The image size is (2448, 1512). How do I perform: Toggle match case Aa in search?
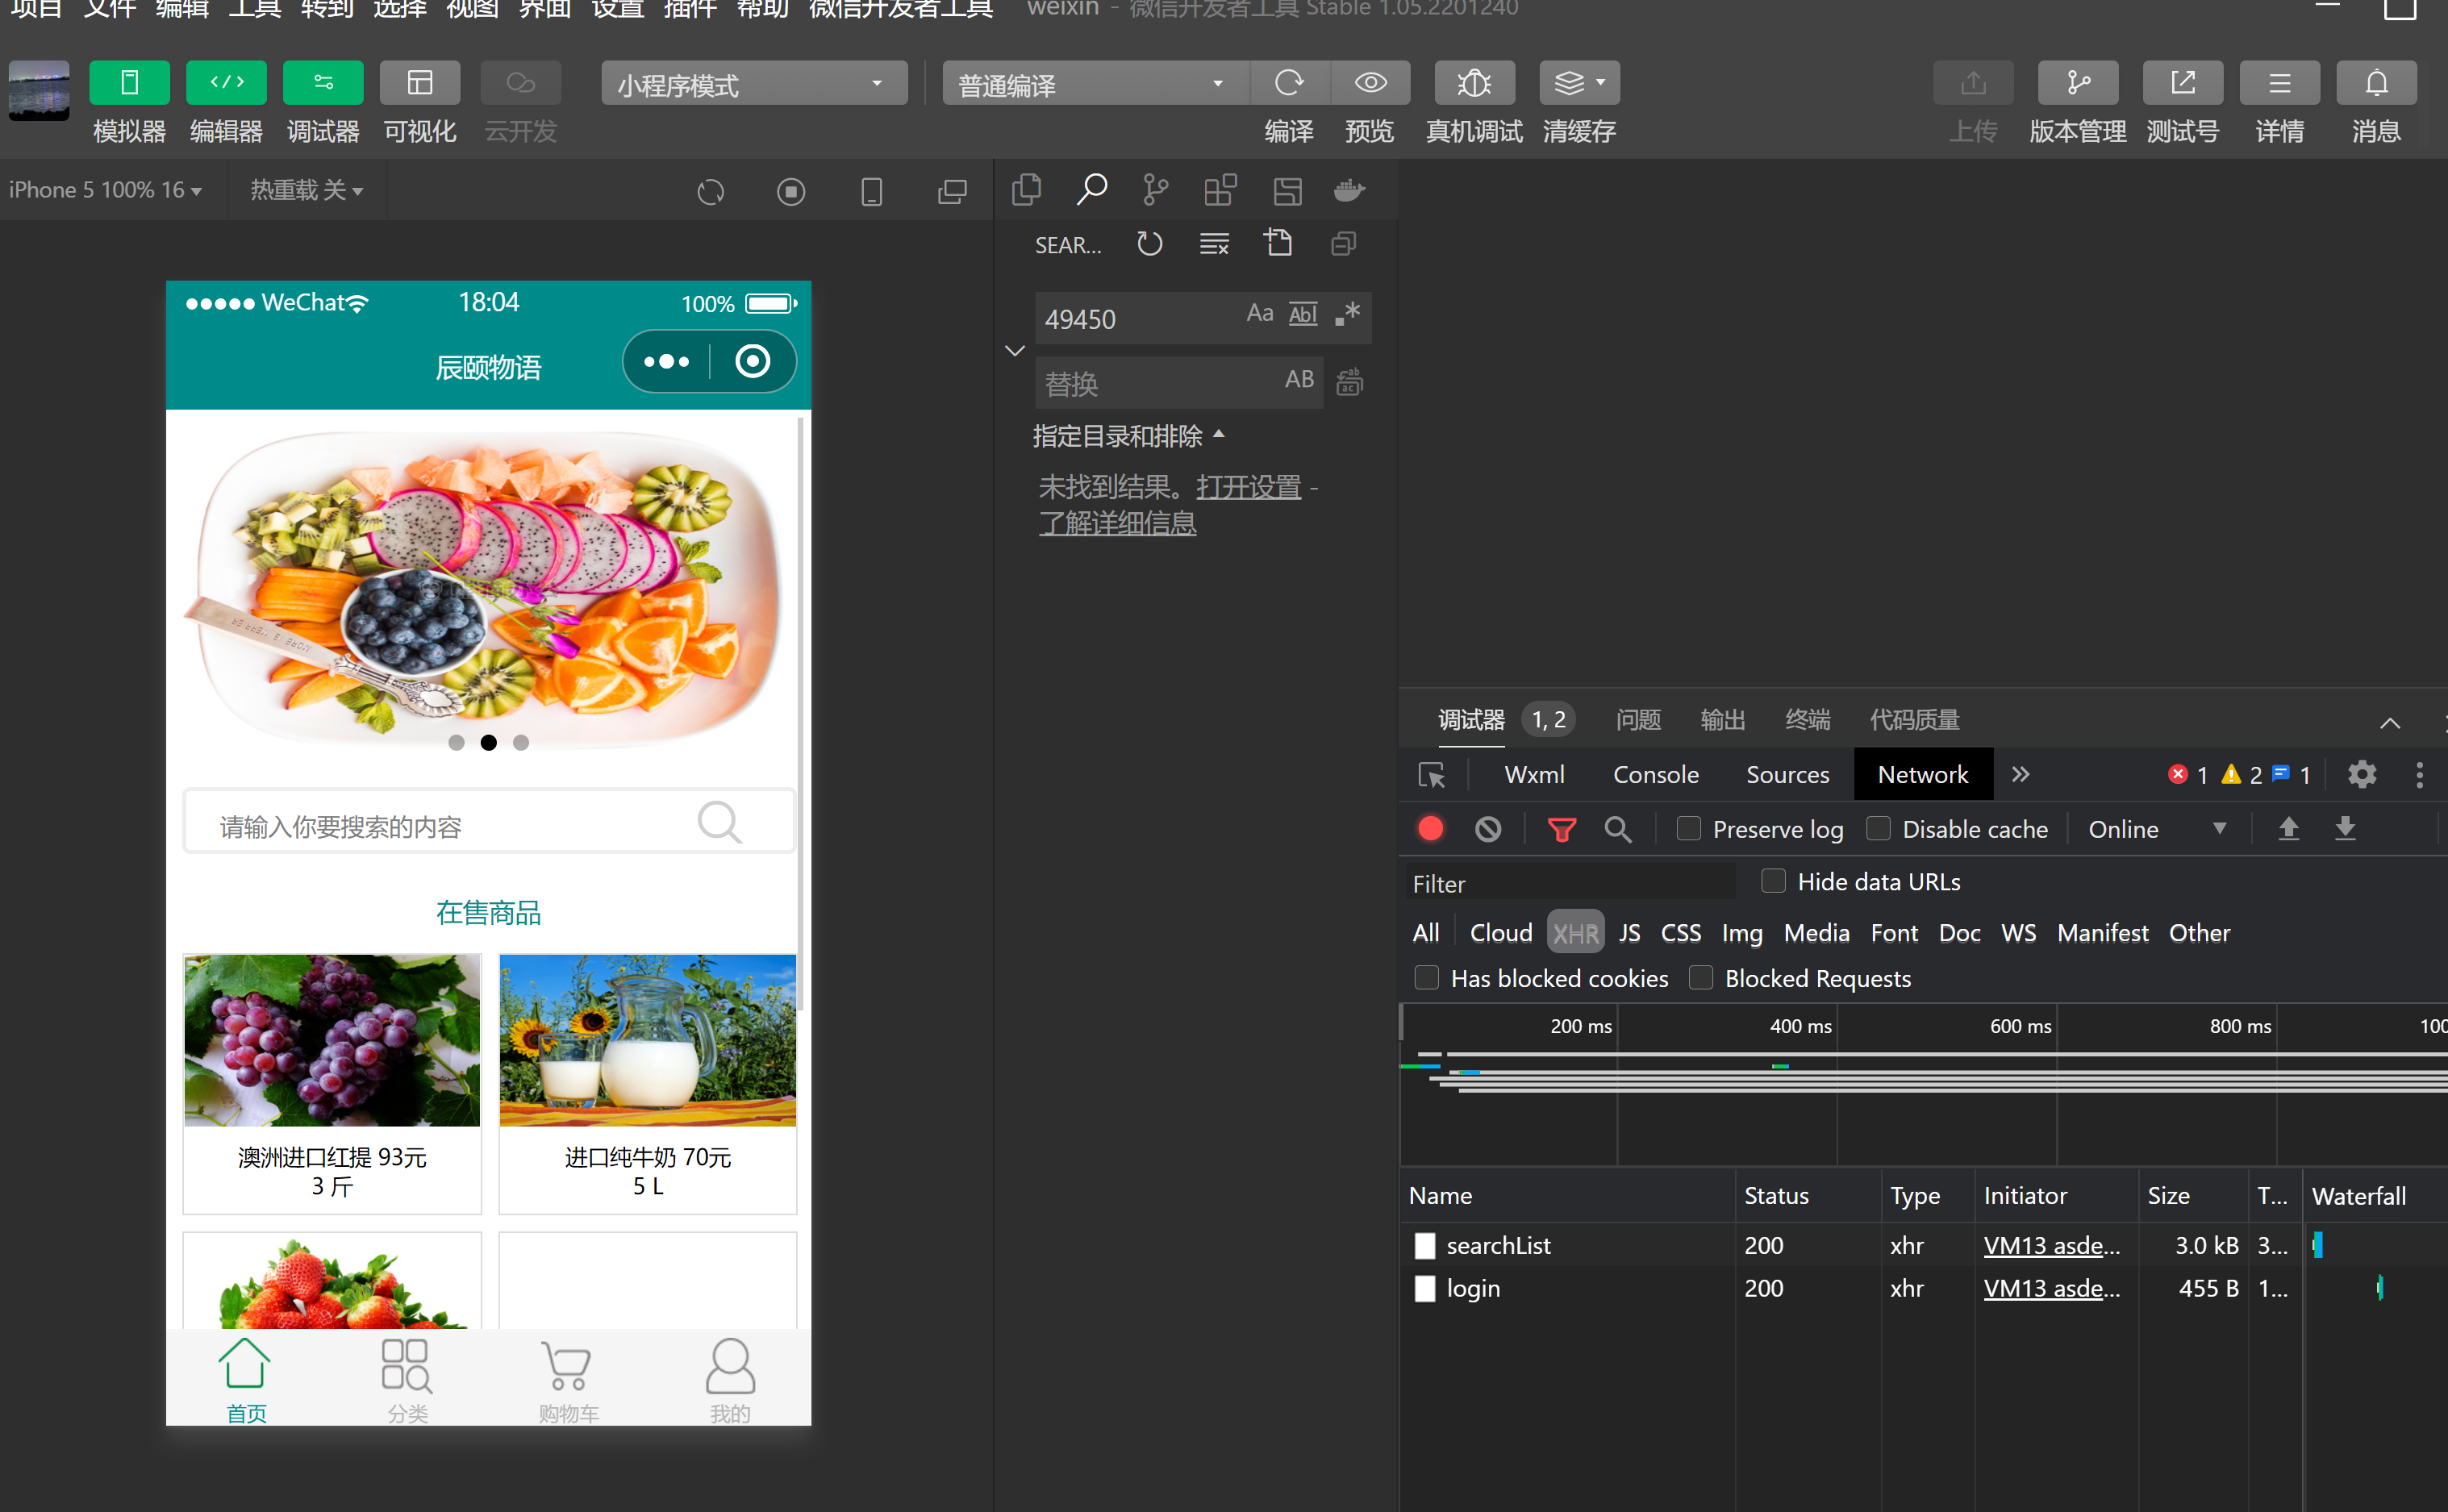point(1260,314)
